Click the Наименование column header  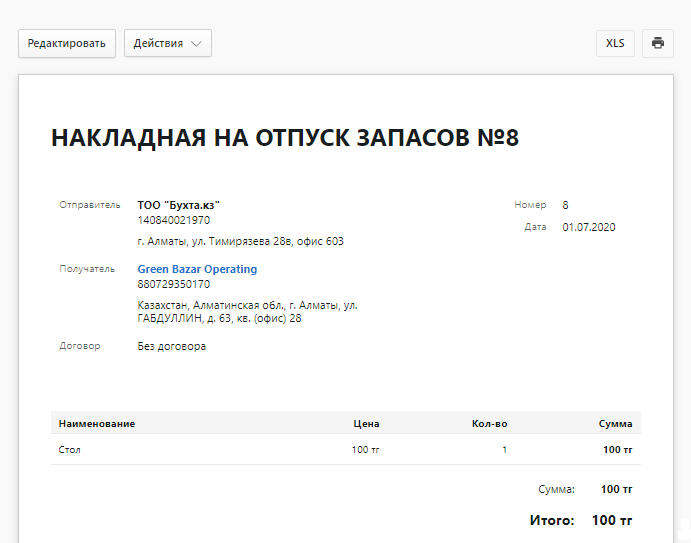pos(97,424)
